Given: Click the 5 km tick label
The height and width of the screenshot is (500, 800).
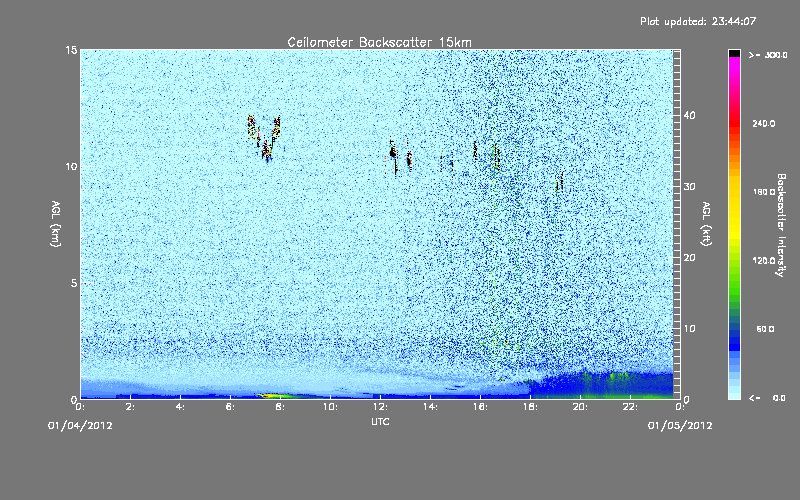Looking at the screenshot, I should tap(74, 283).
